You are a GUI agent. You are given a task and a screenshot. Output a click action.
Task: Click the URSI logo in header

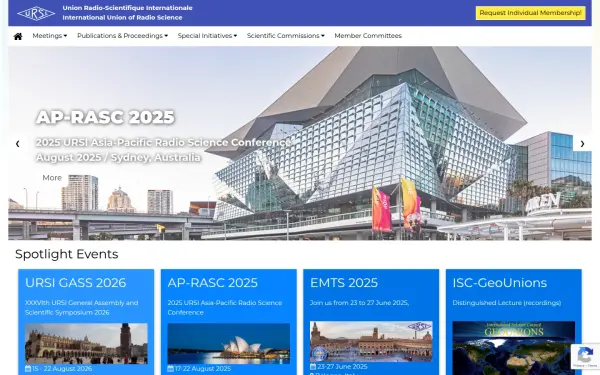[x=36, y=13]
